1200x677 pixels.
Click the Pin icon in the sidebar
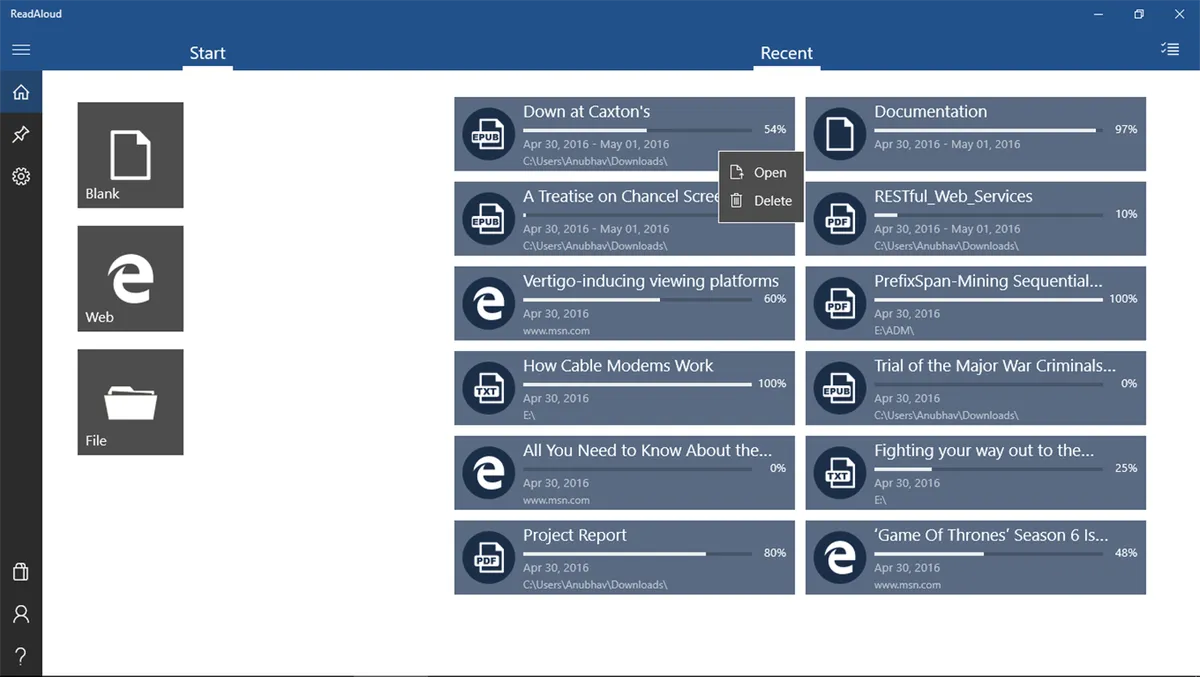tap(20, 134)
